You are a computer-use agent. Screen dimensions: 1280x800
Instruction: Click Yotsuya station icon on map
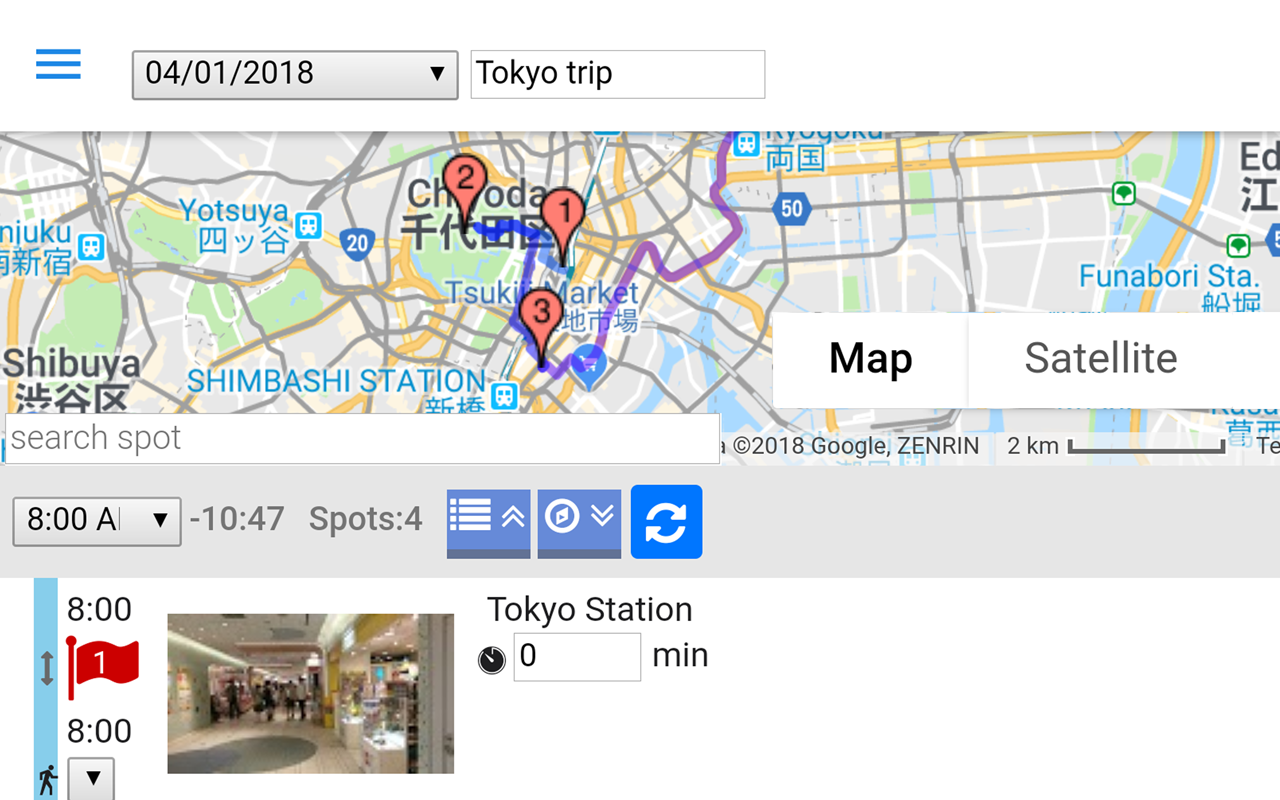point(308,225)
